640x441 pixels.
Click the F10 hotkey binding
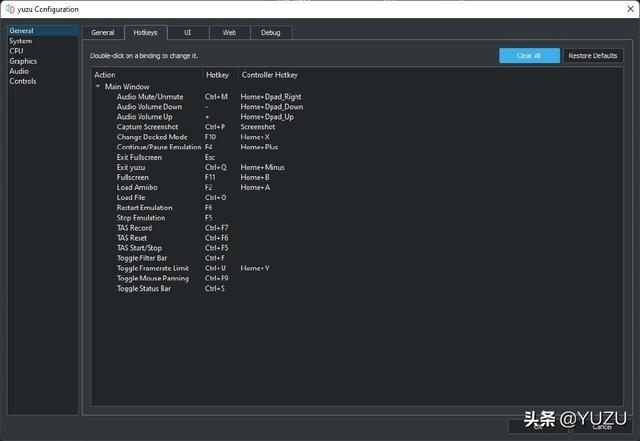(x=211, y=137)
